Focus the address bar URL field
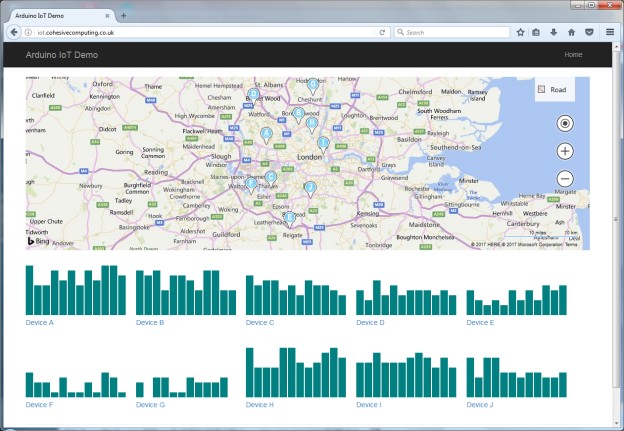This screenshot has width=624, height=431. pos(203,32)
